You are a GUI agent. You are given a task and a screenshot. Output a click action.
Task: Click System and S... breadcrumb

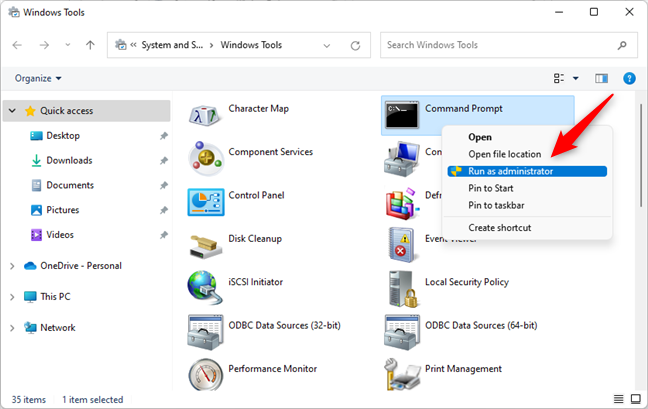pyautogui.click(x=172, y=45)
